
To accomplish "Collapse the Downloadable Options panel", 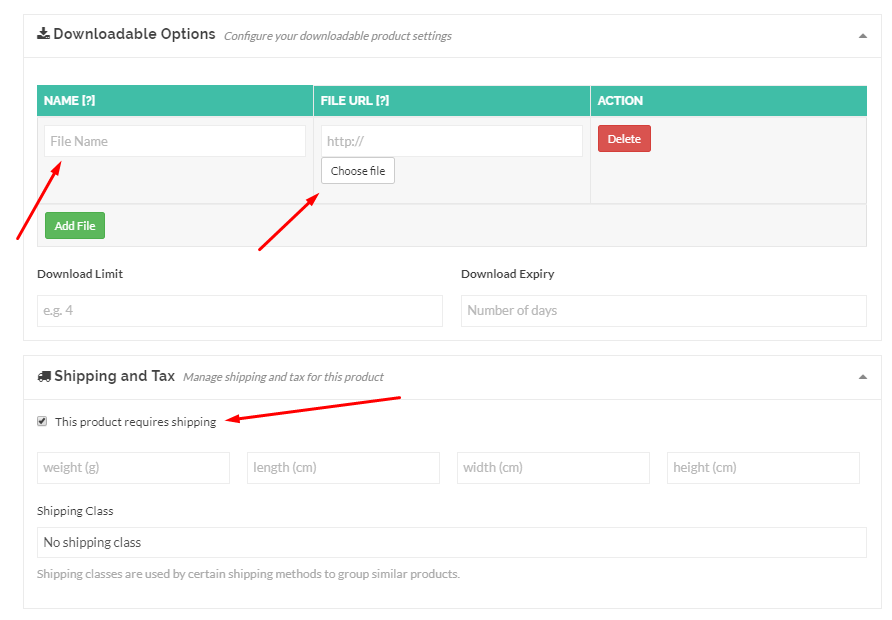I will pyautogui.click(x=862, y=36).
